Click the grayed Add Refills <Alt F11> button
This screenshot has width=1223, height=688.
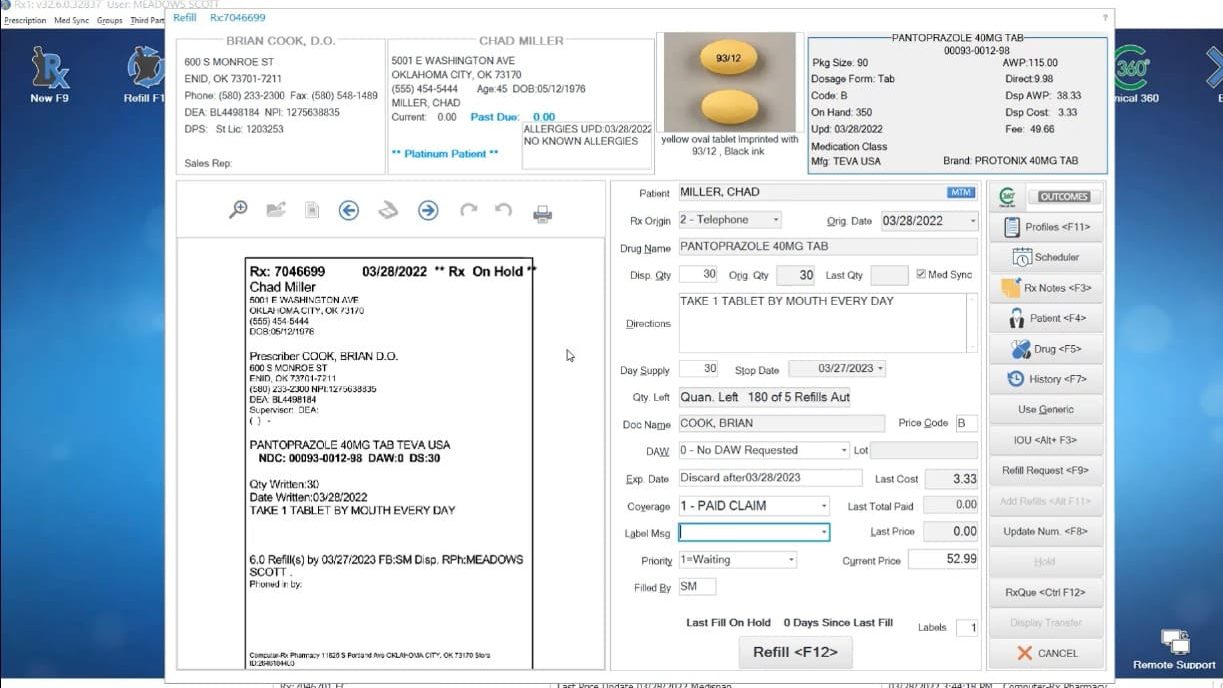tap(1046, 501)
